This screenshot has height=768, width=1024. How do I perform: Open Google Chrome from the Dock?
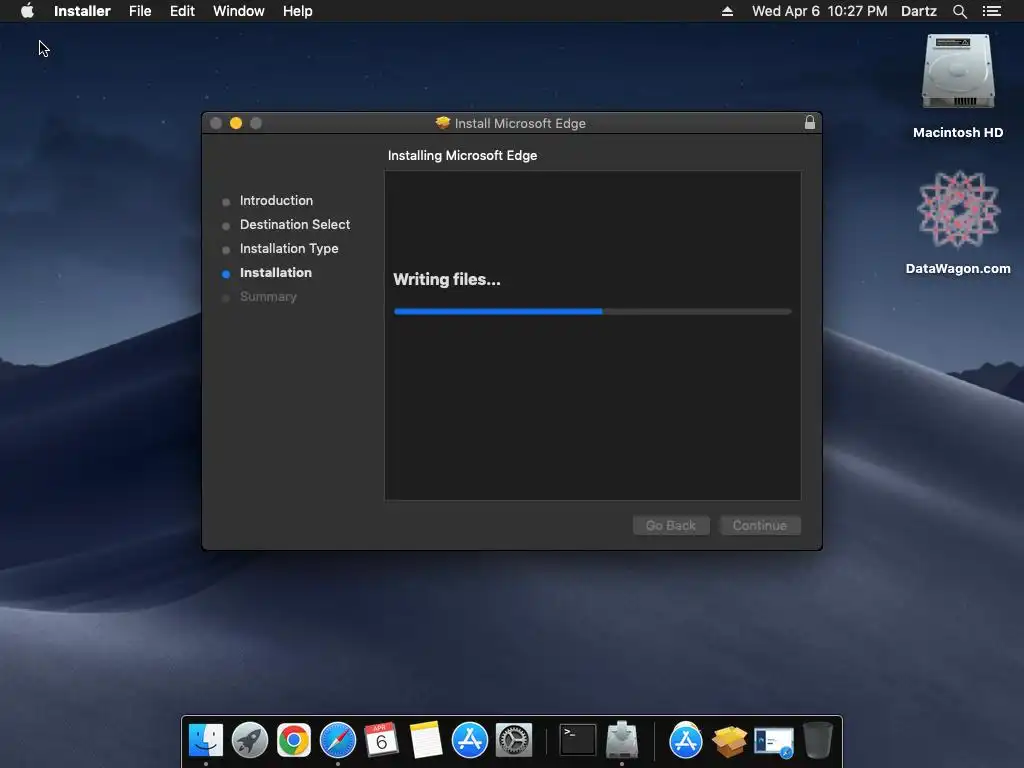294,740
